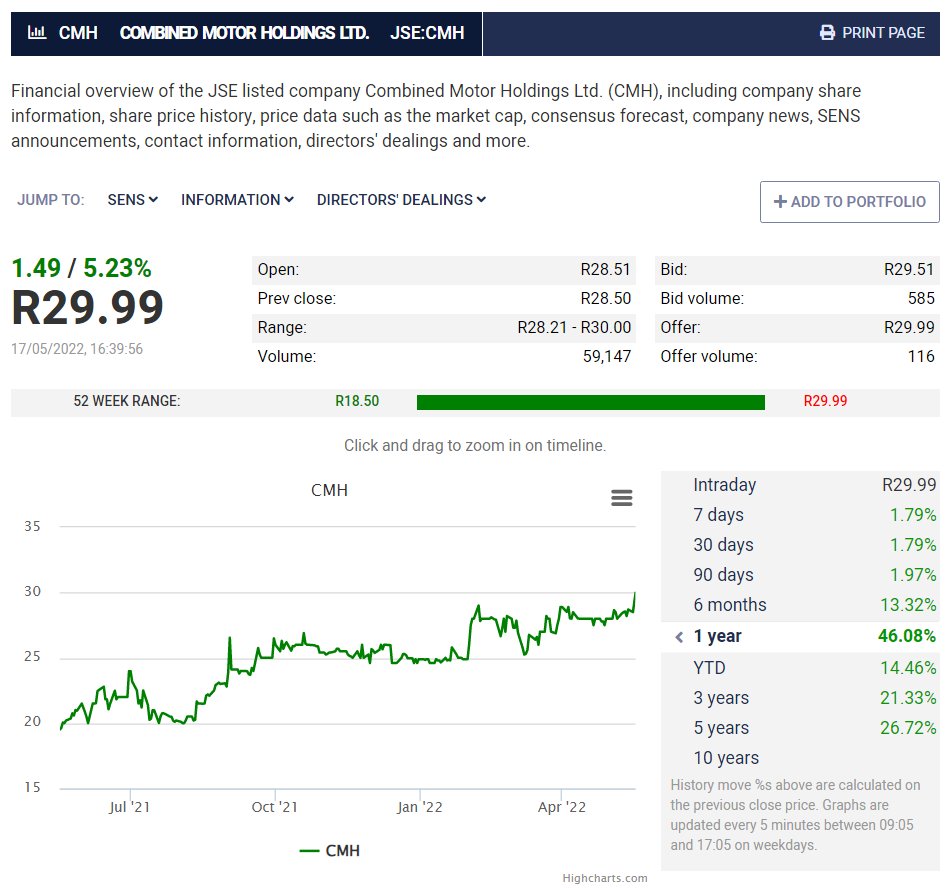The height and width of the screenshot is (889, 952).
Task: Click the Jan '22 axis label
Action: tap(420, 807)
